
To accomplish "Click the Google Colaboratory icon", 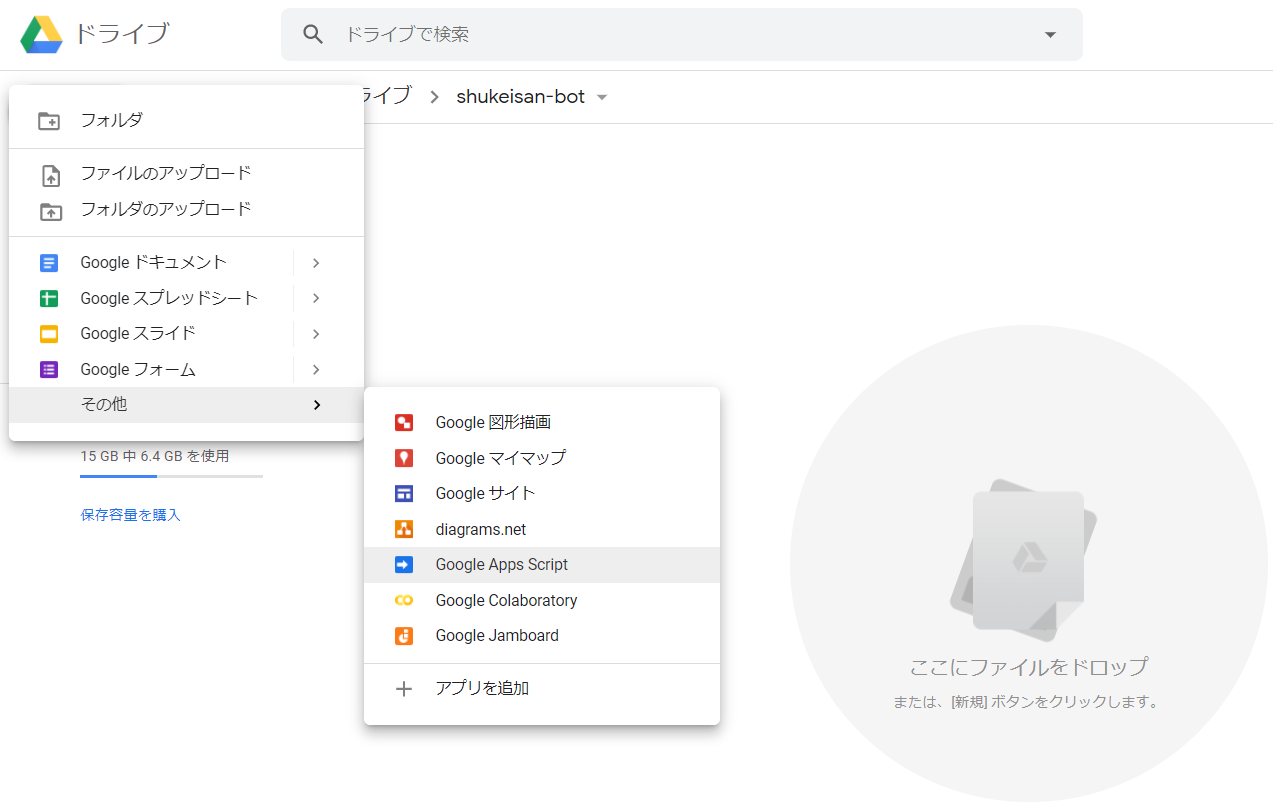I will 404,601.
